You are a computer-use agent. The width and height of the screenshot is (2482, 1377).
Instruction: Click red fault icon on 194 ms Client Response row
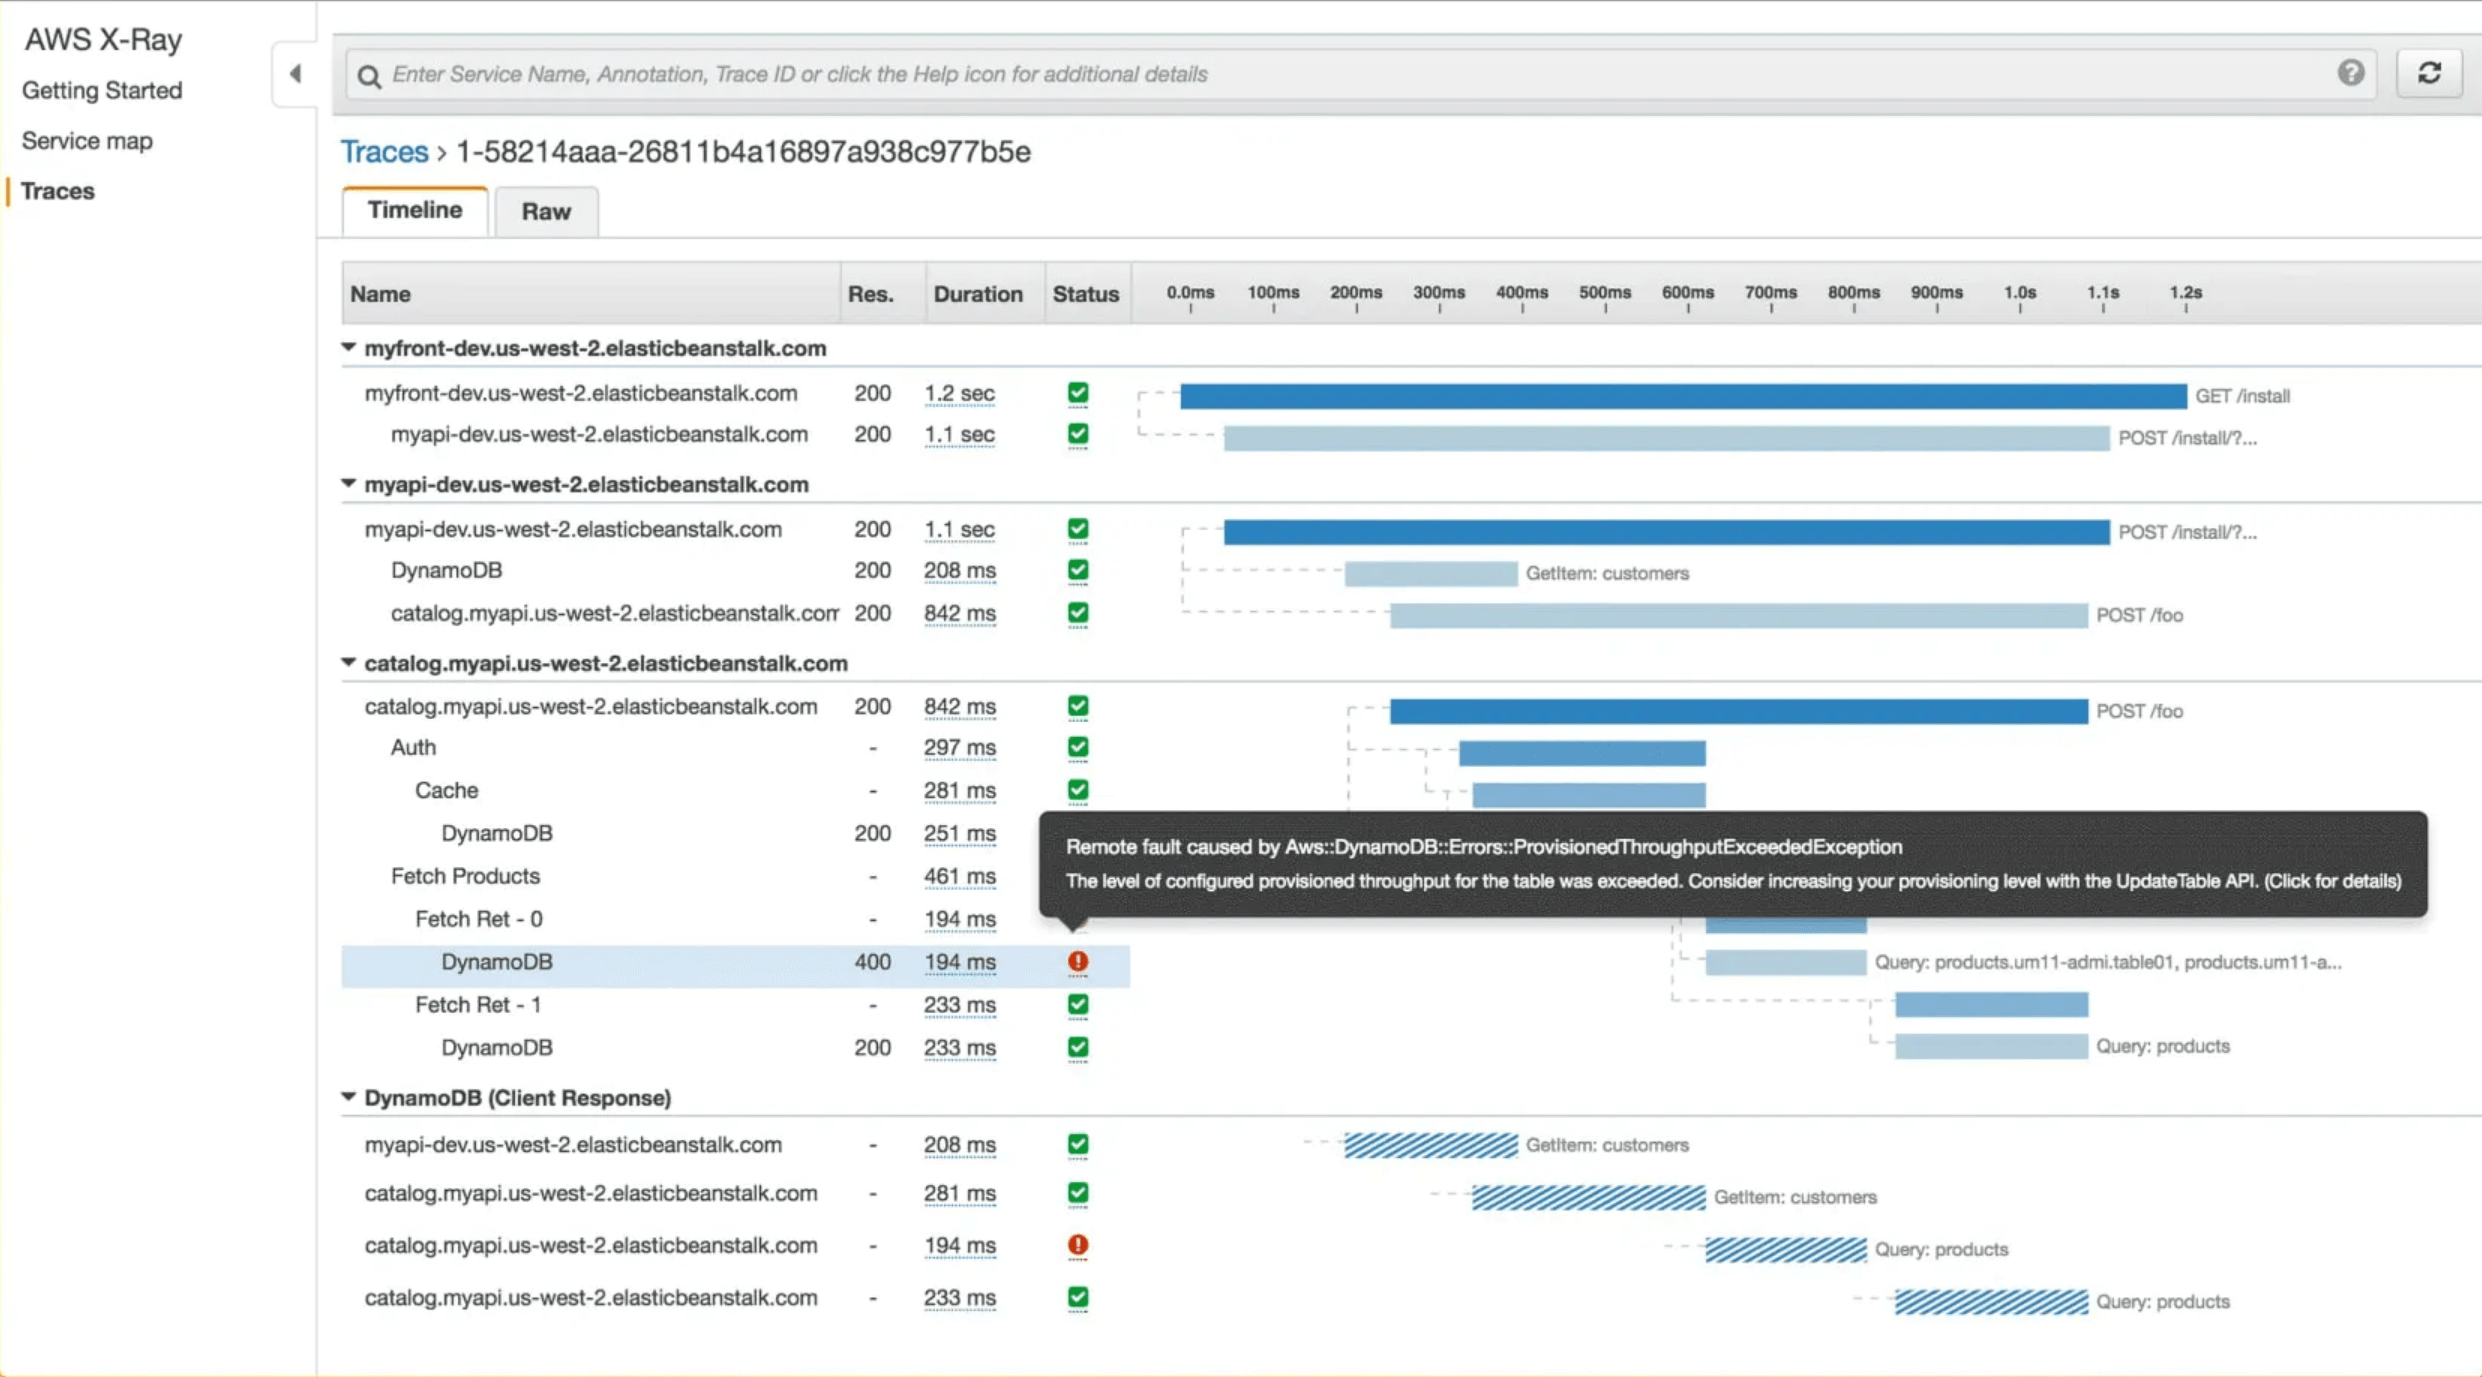pos(1077,1245)
